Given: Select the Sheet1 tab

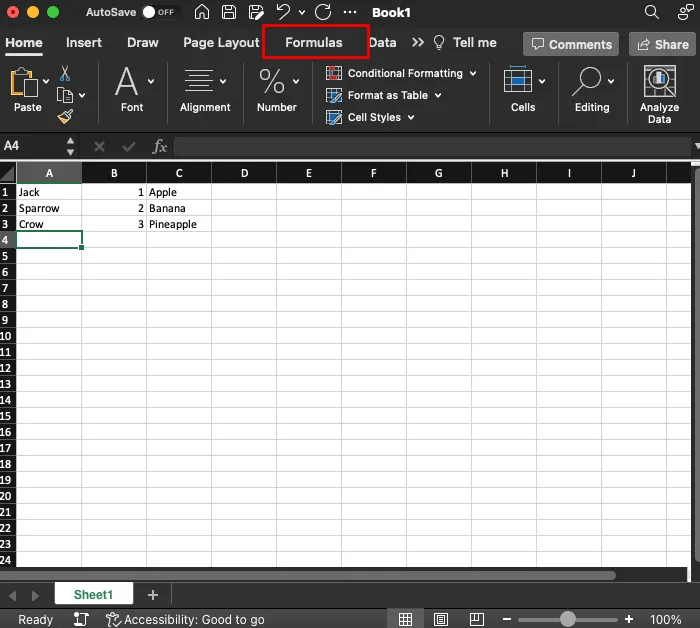Looking at the screenshot, I should pos(93,595).
